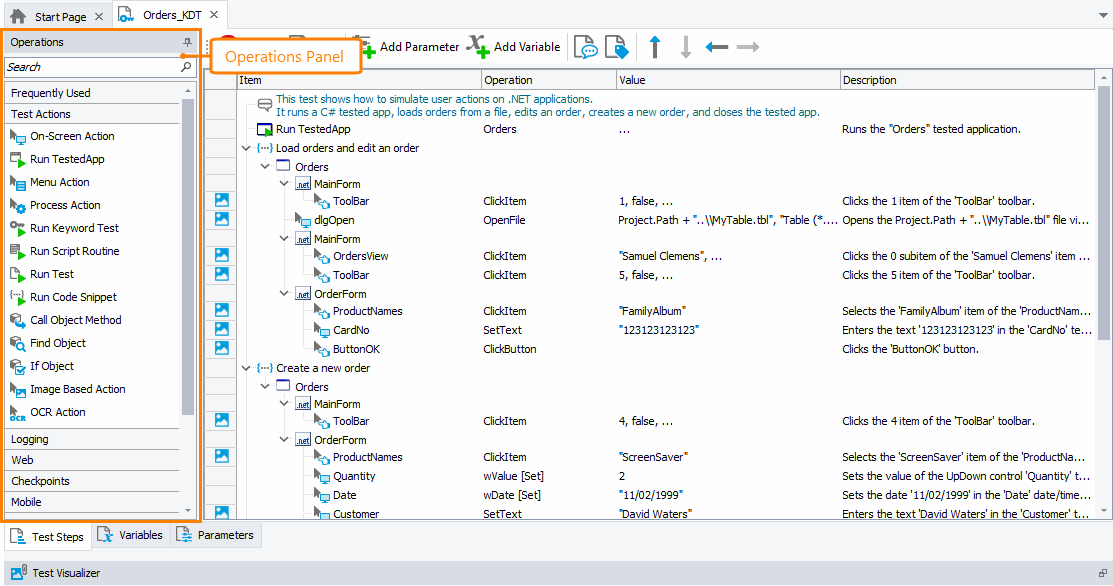1113x586 pixels.
Task: Select the OCR Action operation
Action: click(x=62, y=412)
